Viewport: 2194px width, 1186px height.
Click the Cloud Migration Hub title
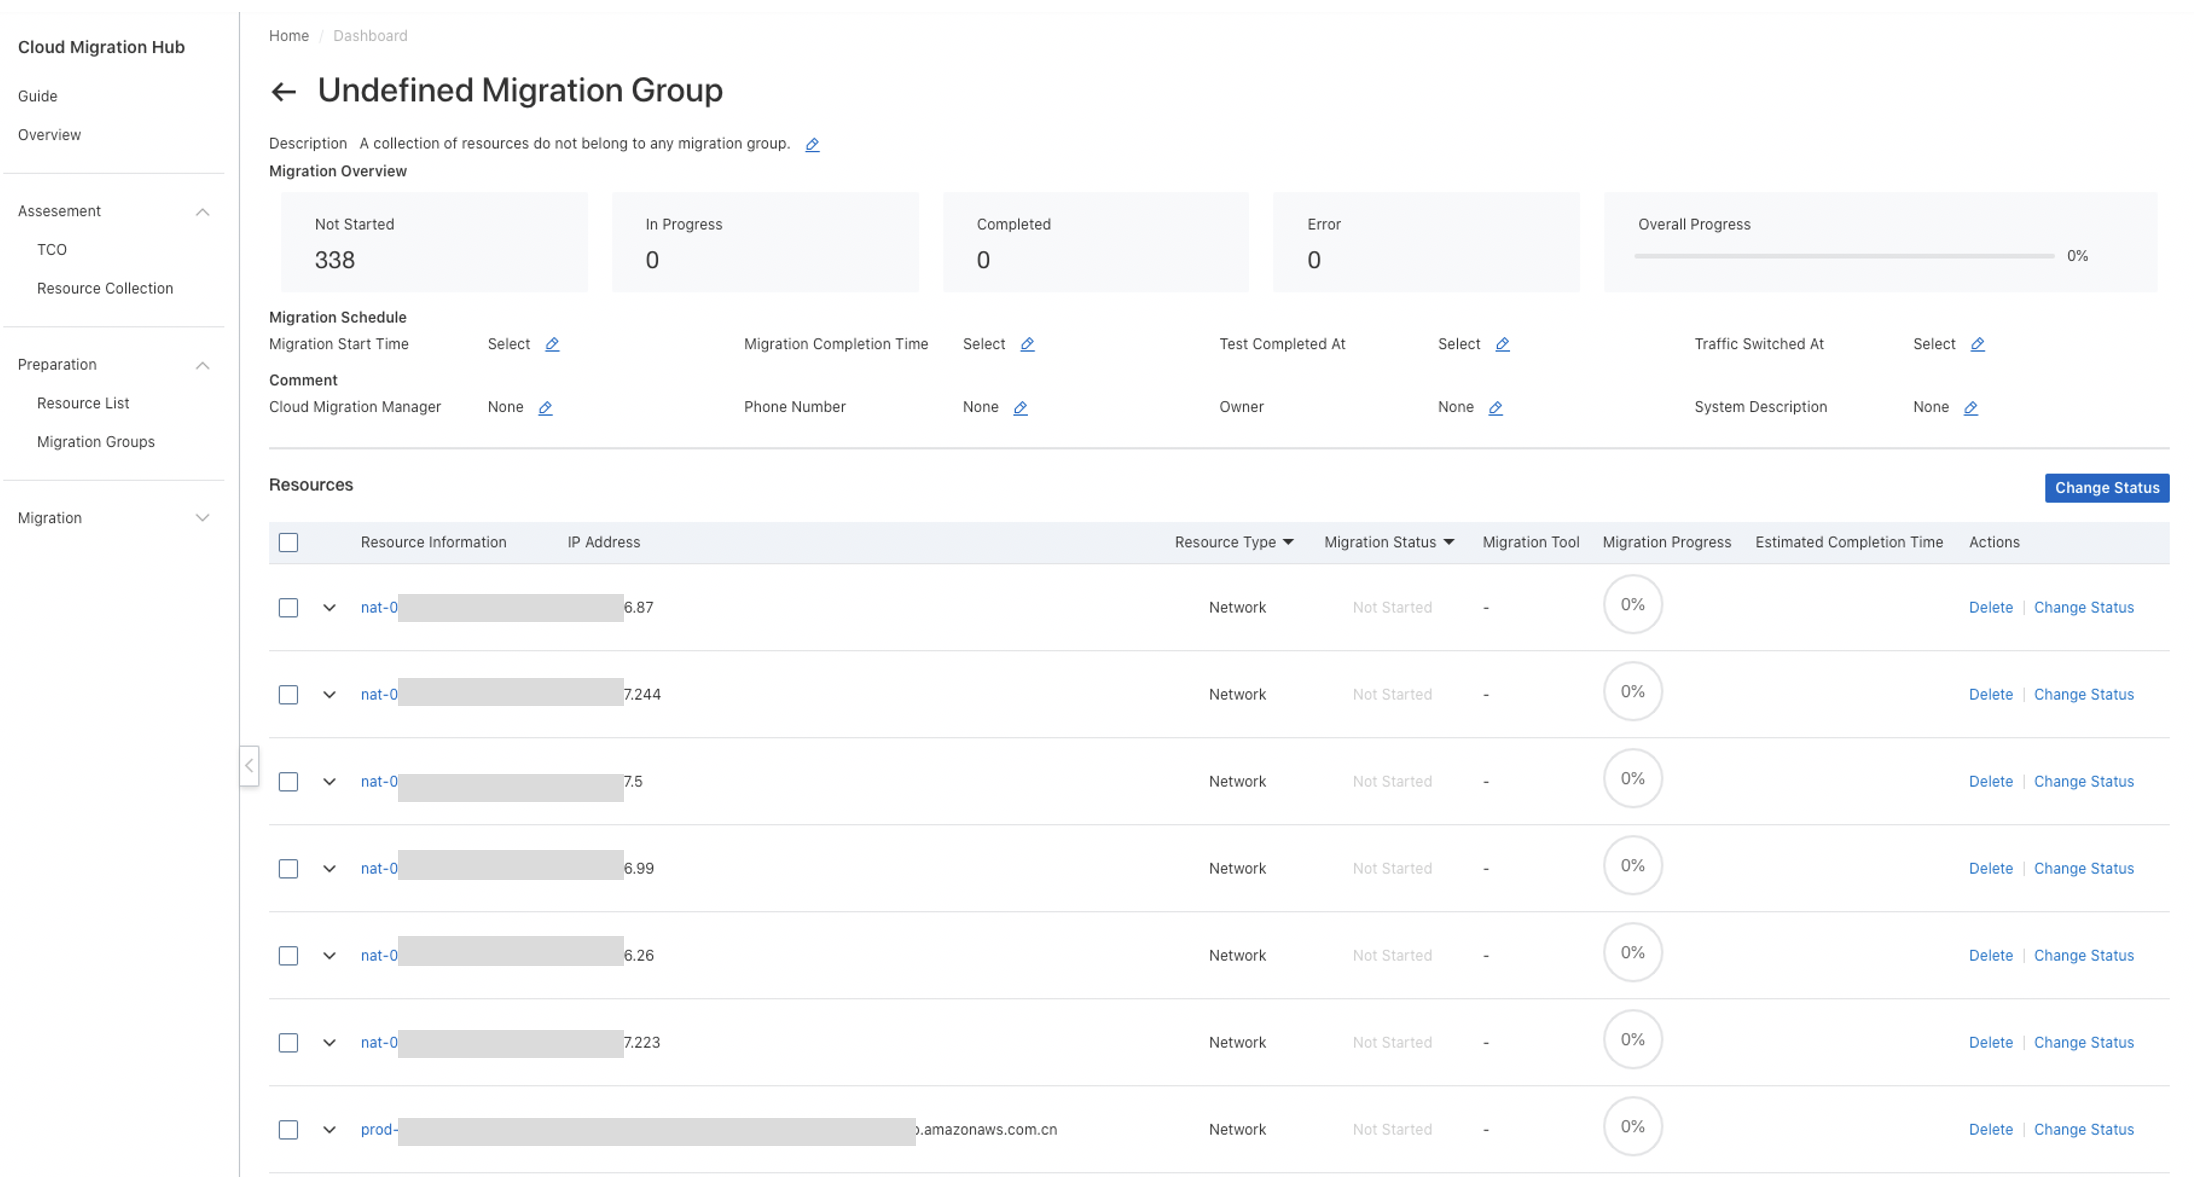click(101, 48)
